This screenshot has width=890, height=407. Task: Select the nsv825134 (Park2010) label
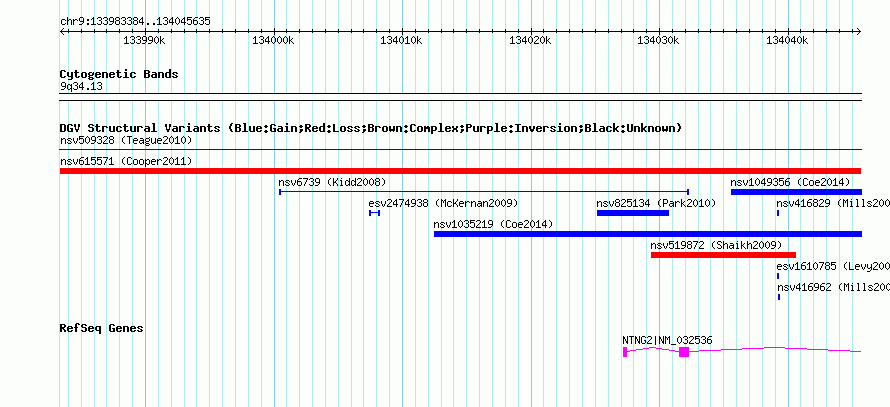pyautogui.click(x=656, y=203)
